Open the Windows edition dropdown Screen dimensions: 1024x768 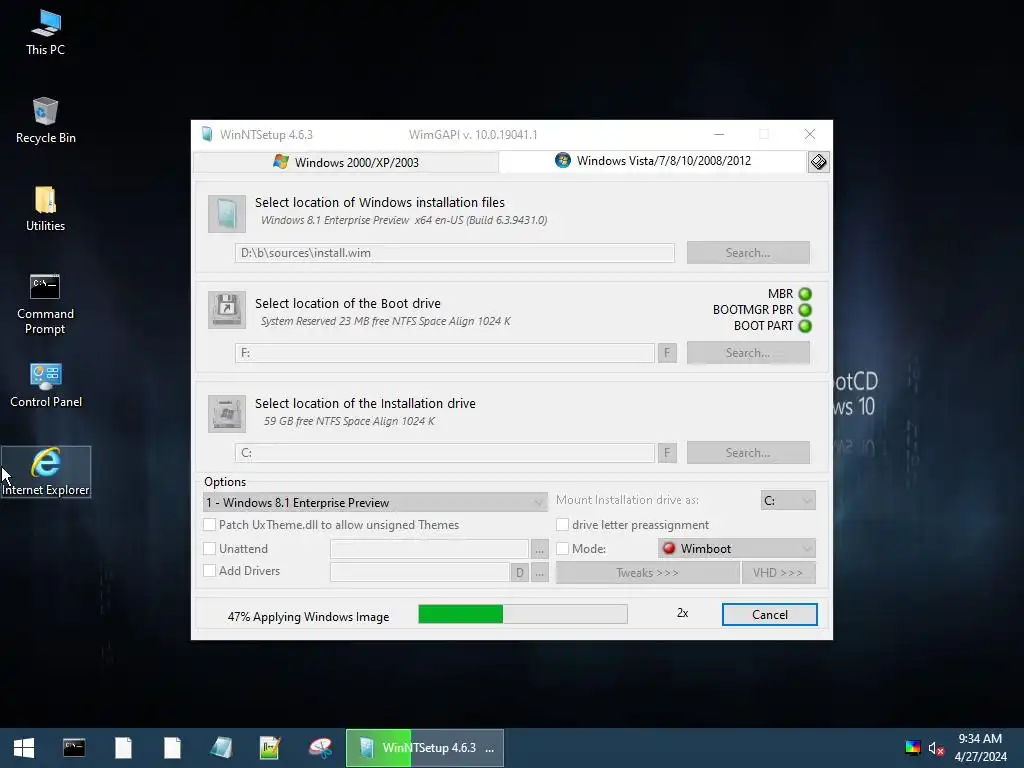coord(375,502)
